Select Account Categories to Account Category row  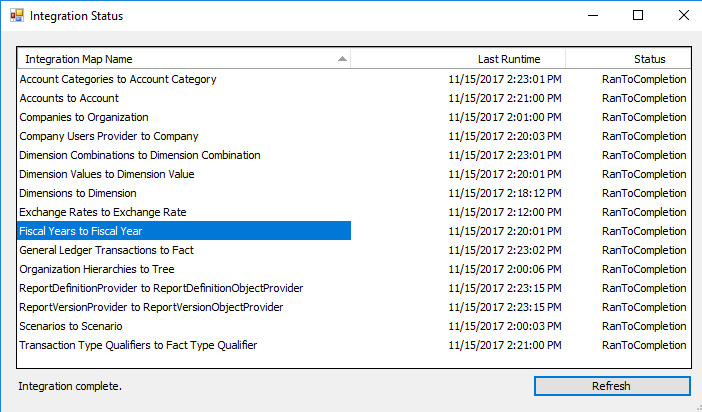click(354, 79)
